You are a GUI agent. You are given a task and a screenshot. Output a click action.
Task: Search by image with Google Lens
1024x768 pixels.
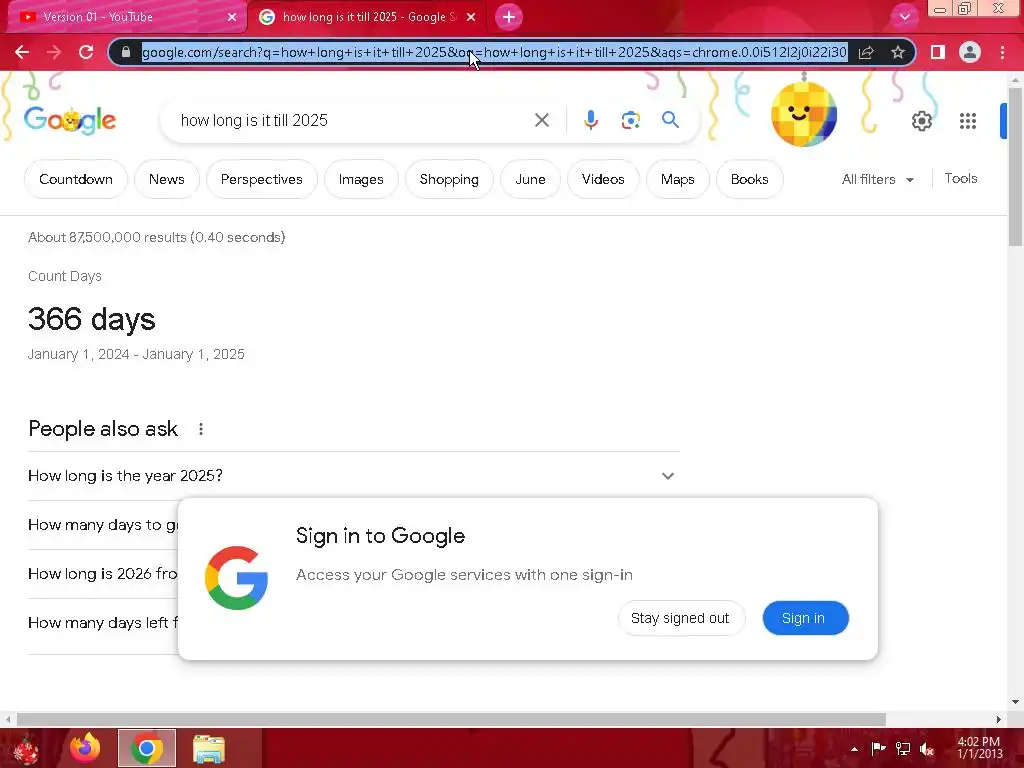tap(630, 120)
